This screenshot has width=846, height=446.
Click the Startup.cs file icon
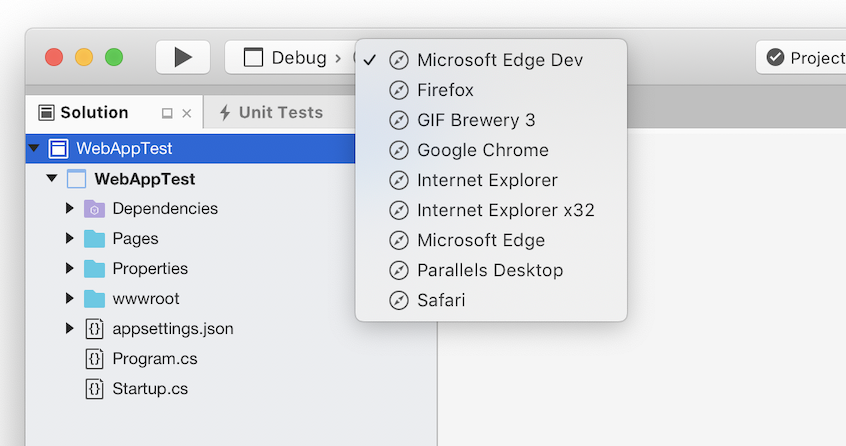95,389
